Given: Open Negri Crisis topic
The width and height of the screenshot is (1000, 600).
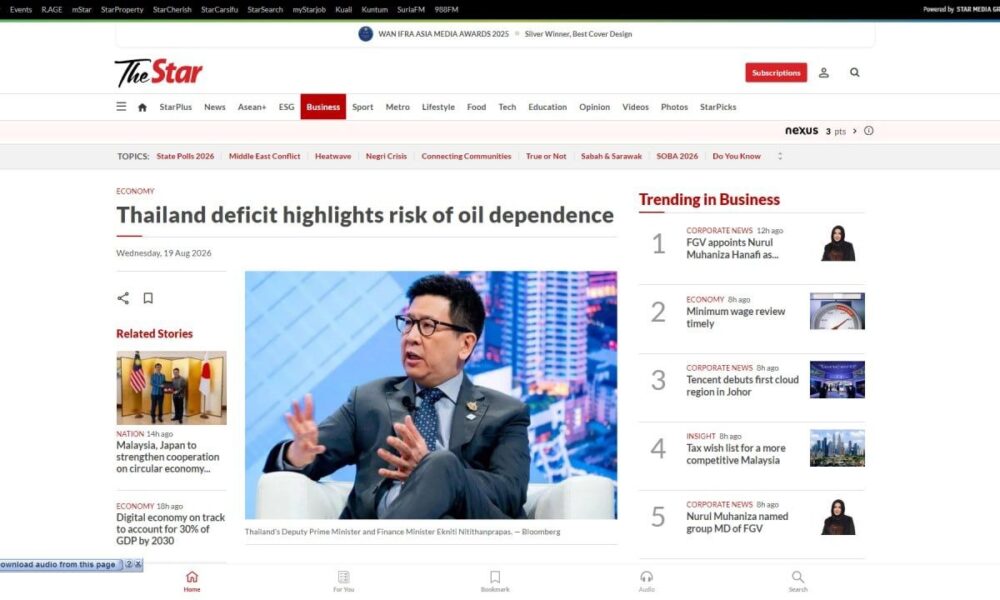Looking at the screenshot, I should click(386, 156).
